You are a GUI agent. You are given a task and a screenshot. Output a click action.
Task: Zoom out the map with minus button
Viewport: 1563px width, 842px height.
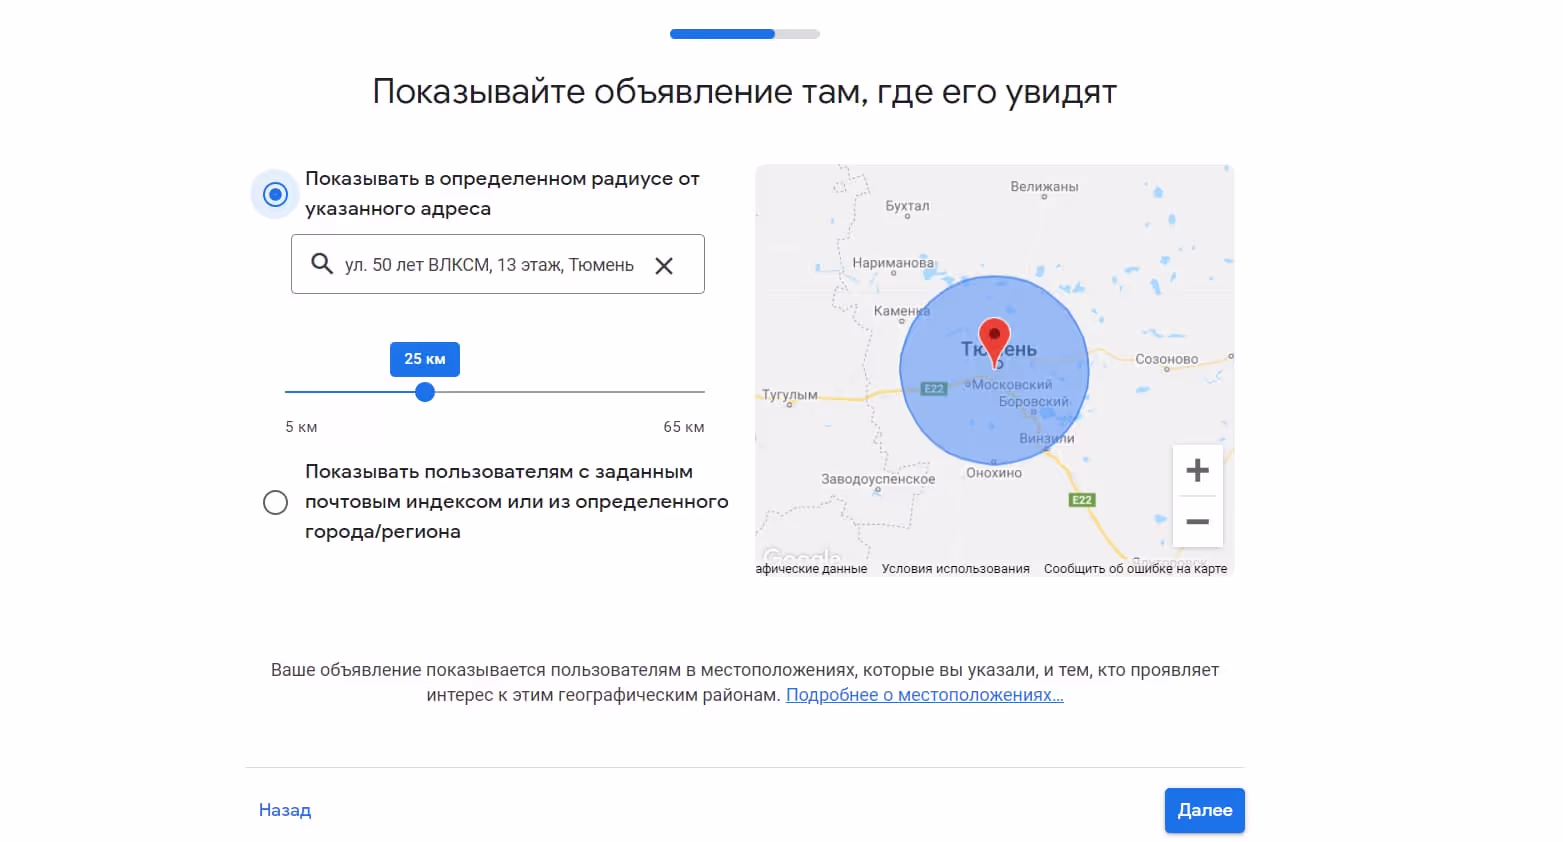tap(1197, 522)
